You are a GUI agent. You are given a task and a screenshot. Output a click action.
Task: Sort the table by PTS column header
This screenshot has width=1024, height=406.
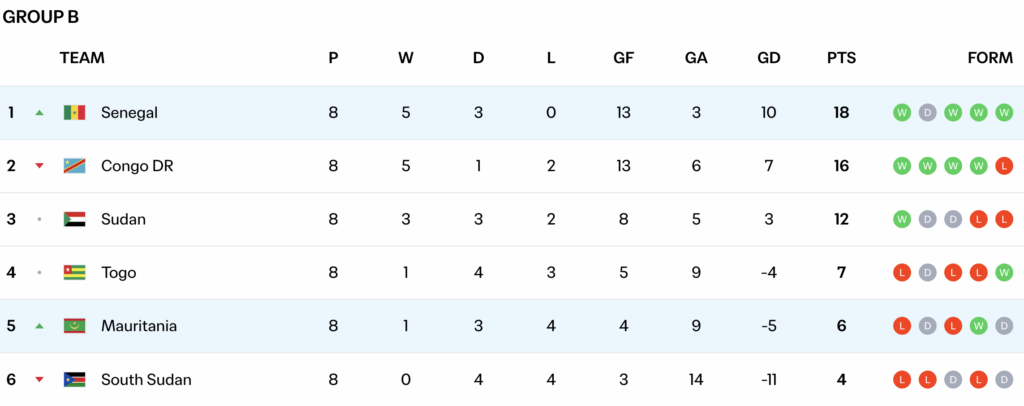tap(841, 58)
